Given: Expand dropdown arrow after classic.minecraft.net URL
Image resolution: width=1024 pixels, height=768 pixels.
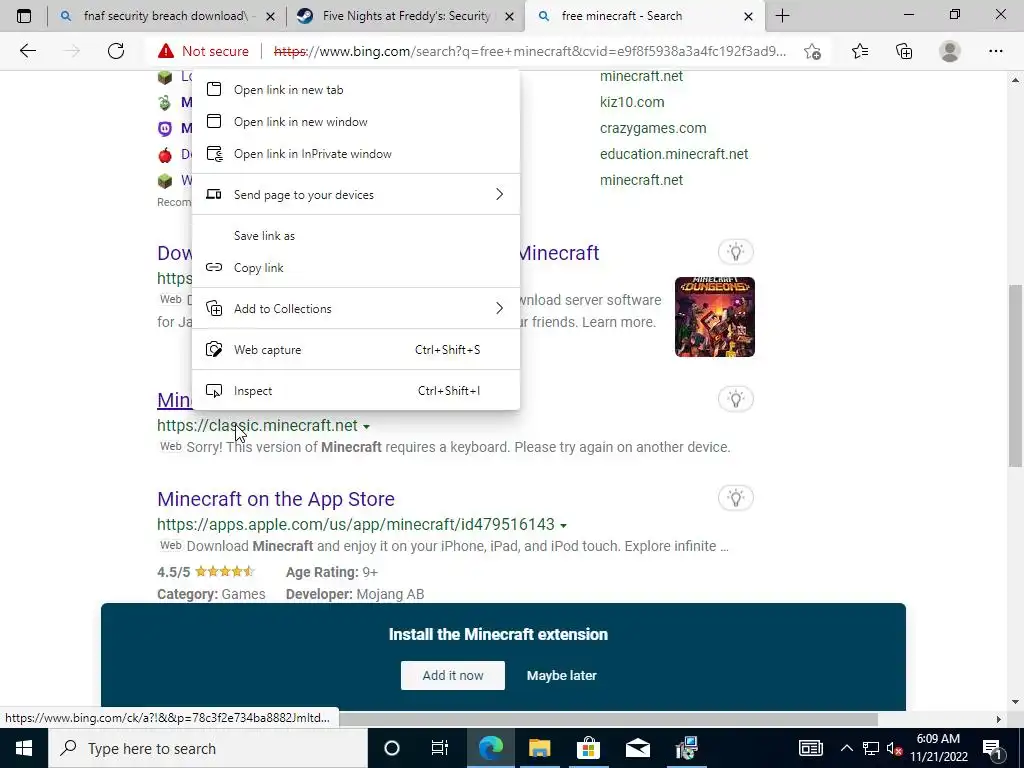Looking at the screenshot, I should (x=366, y=426).
